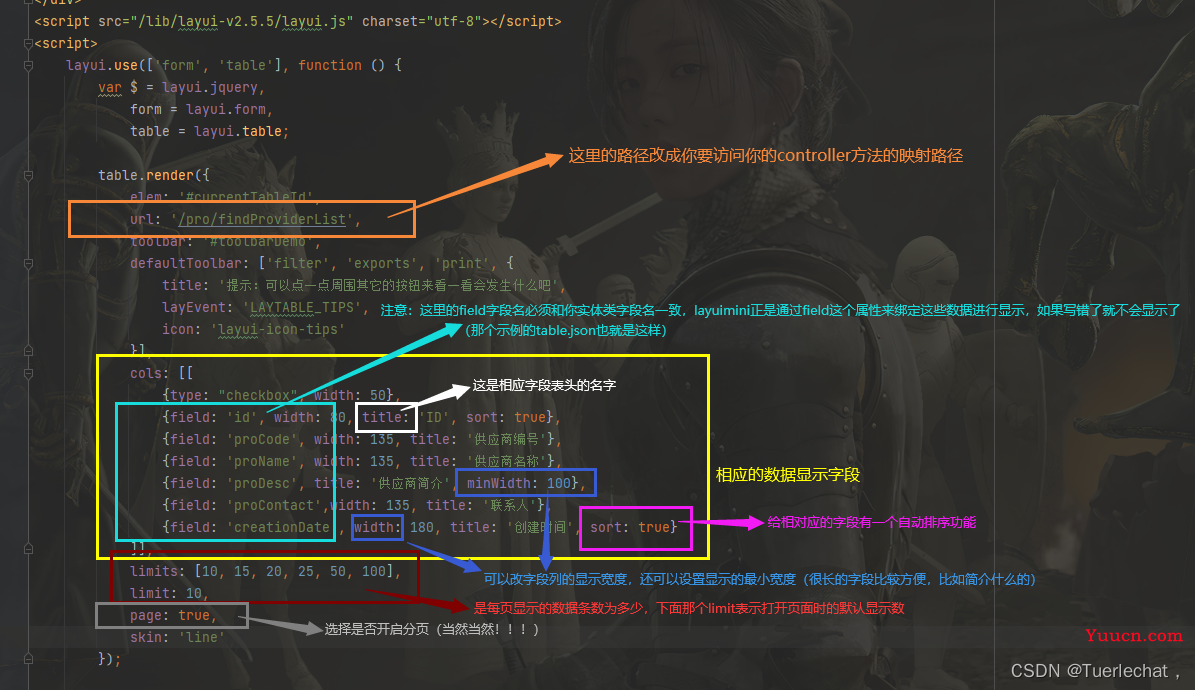
Task: Click the 'proDesc' field string
Action: click(261, 483)
